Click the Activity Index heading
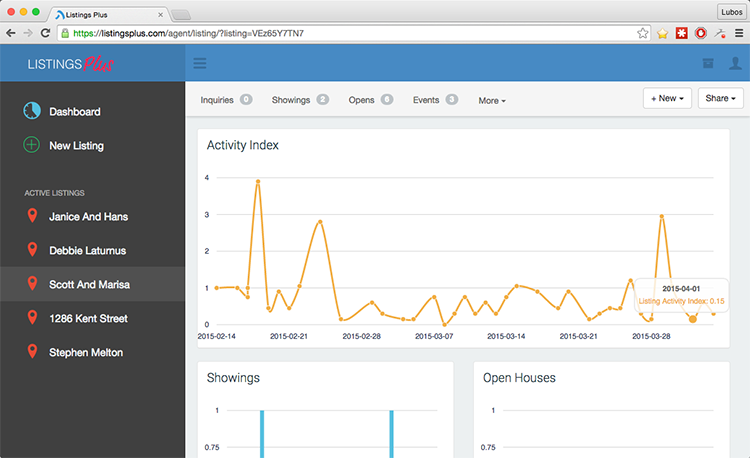 (x=243, y=145)
